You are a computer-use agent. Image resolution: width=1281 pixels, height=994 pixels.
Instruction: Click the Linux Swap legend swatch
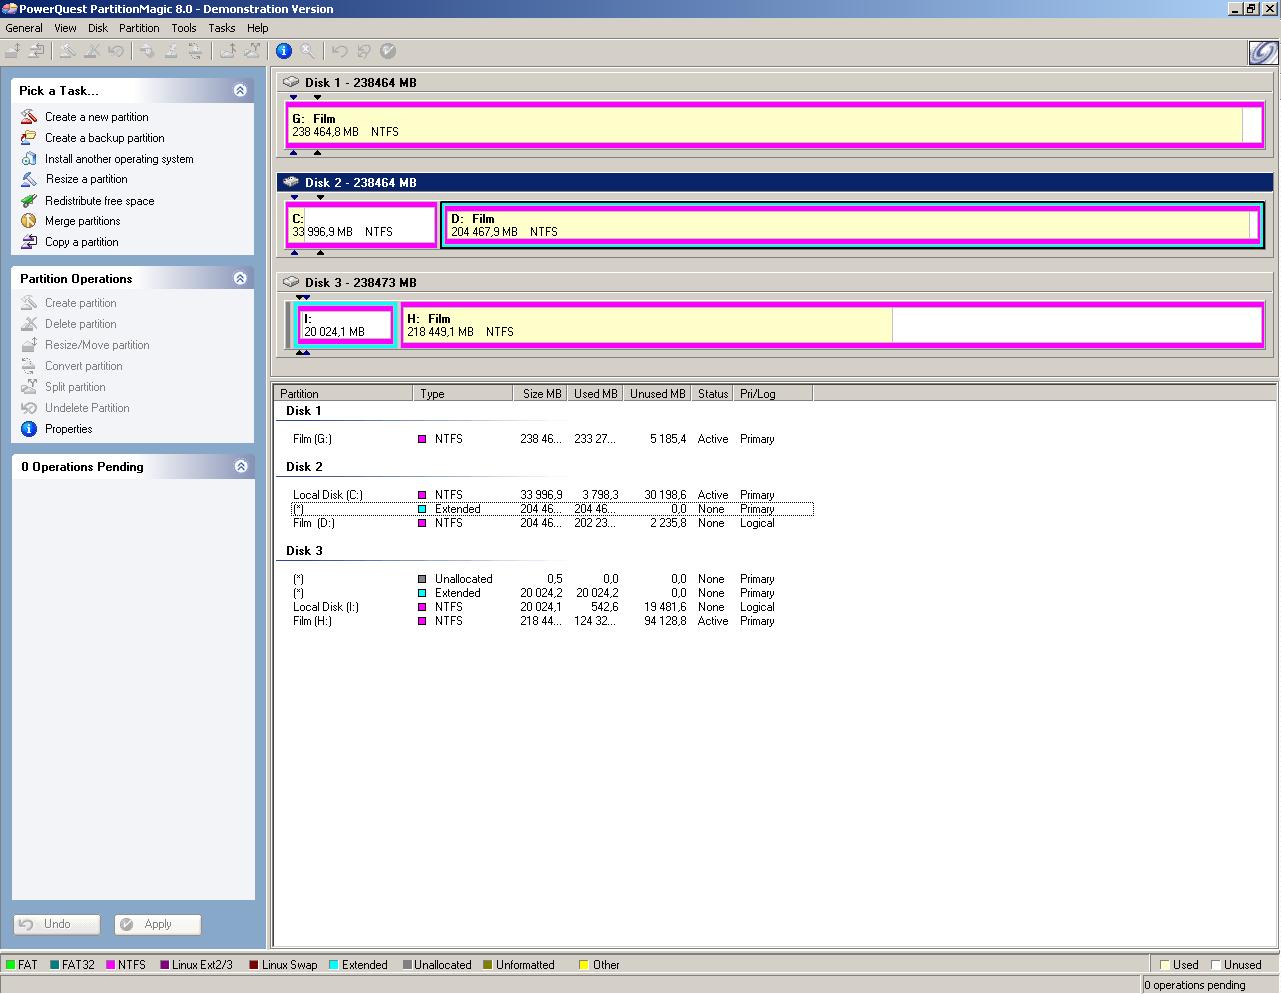tap(254, 965)
